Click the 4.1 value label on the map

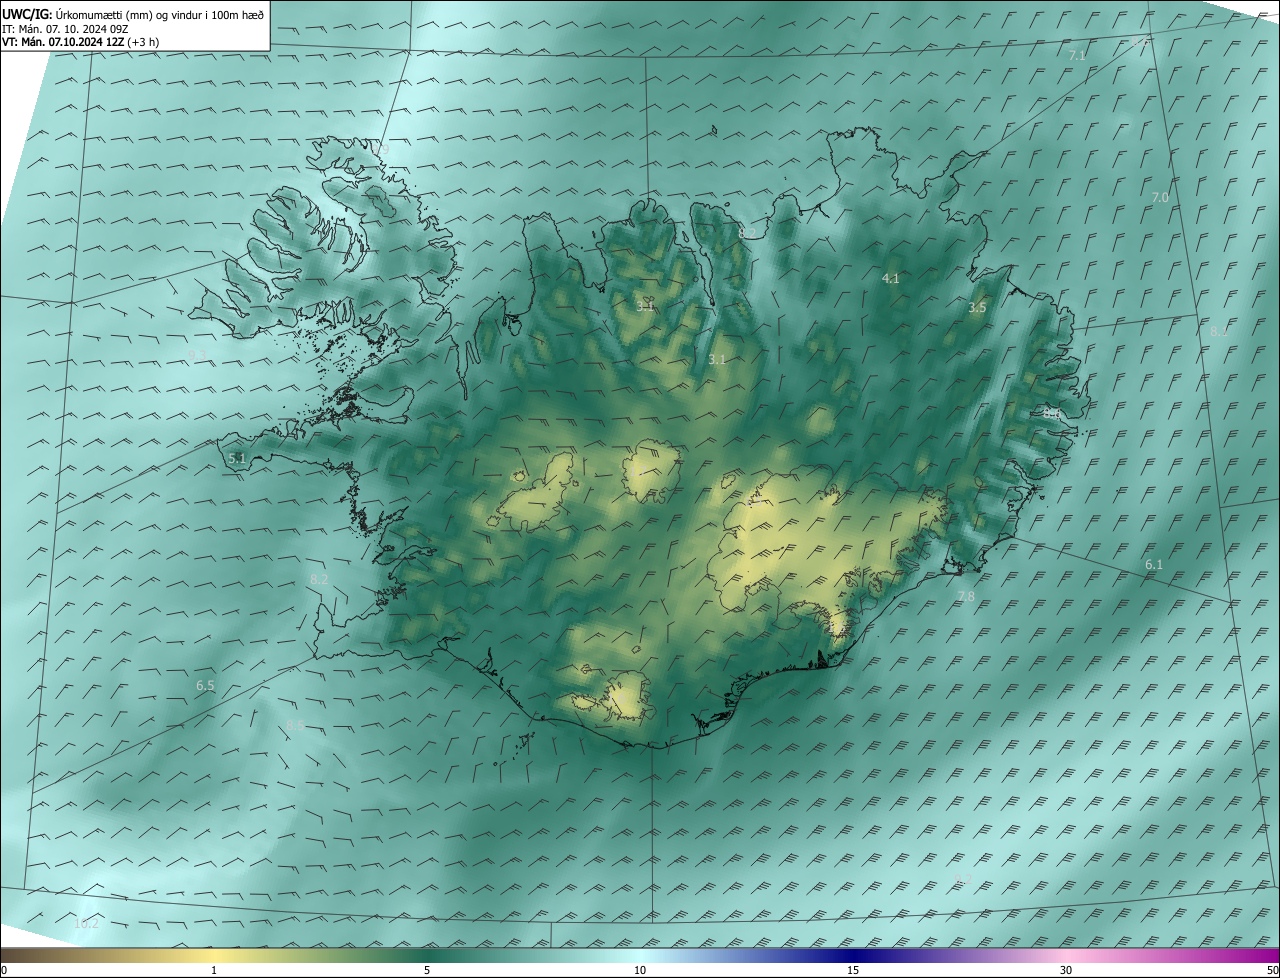[891, 279]
